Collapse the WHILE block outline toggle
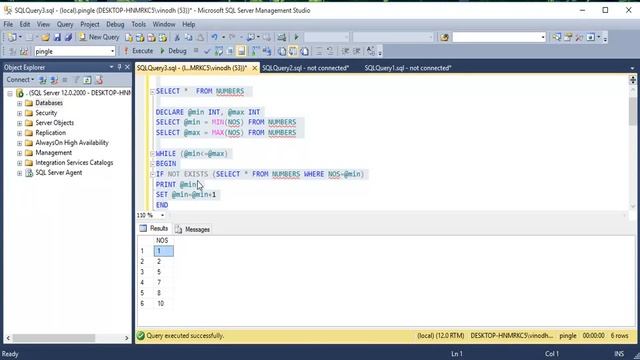The width and height of the screenshot is (640, 360). 152,154
